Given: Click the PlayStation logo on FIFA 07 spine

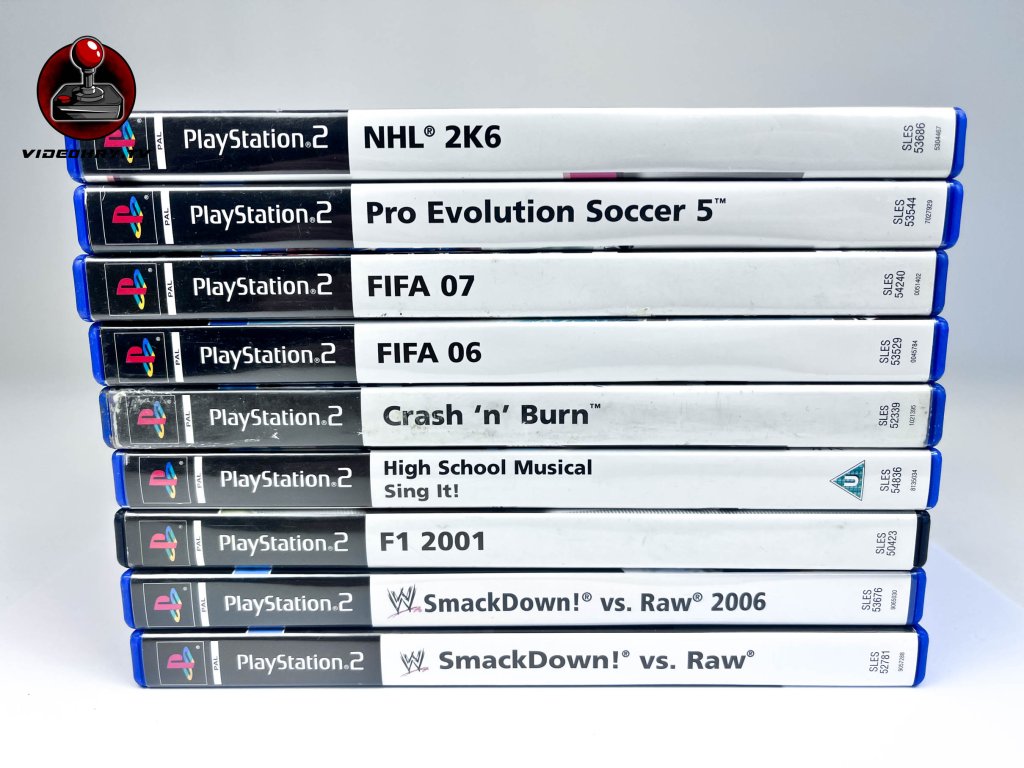Looking at the screenshot, I should (x=131, y=289).
